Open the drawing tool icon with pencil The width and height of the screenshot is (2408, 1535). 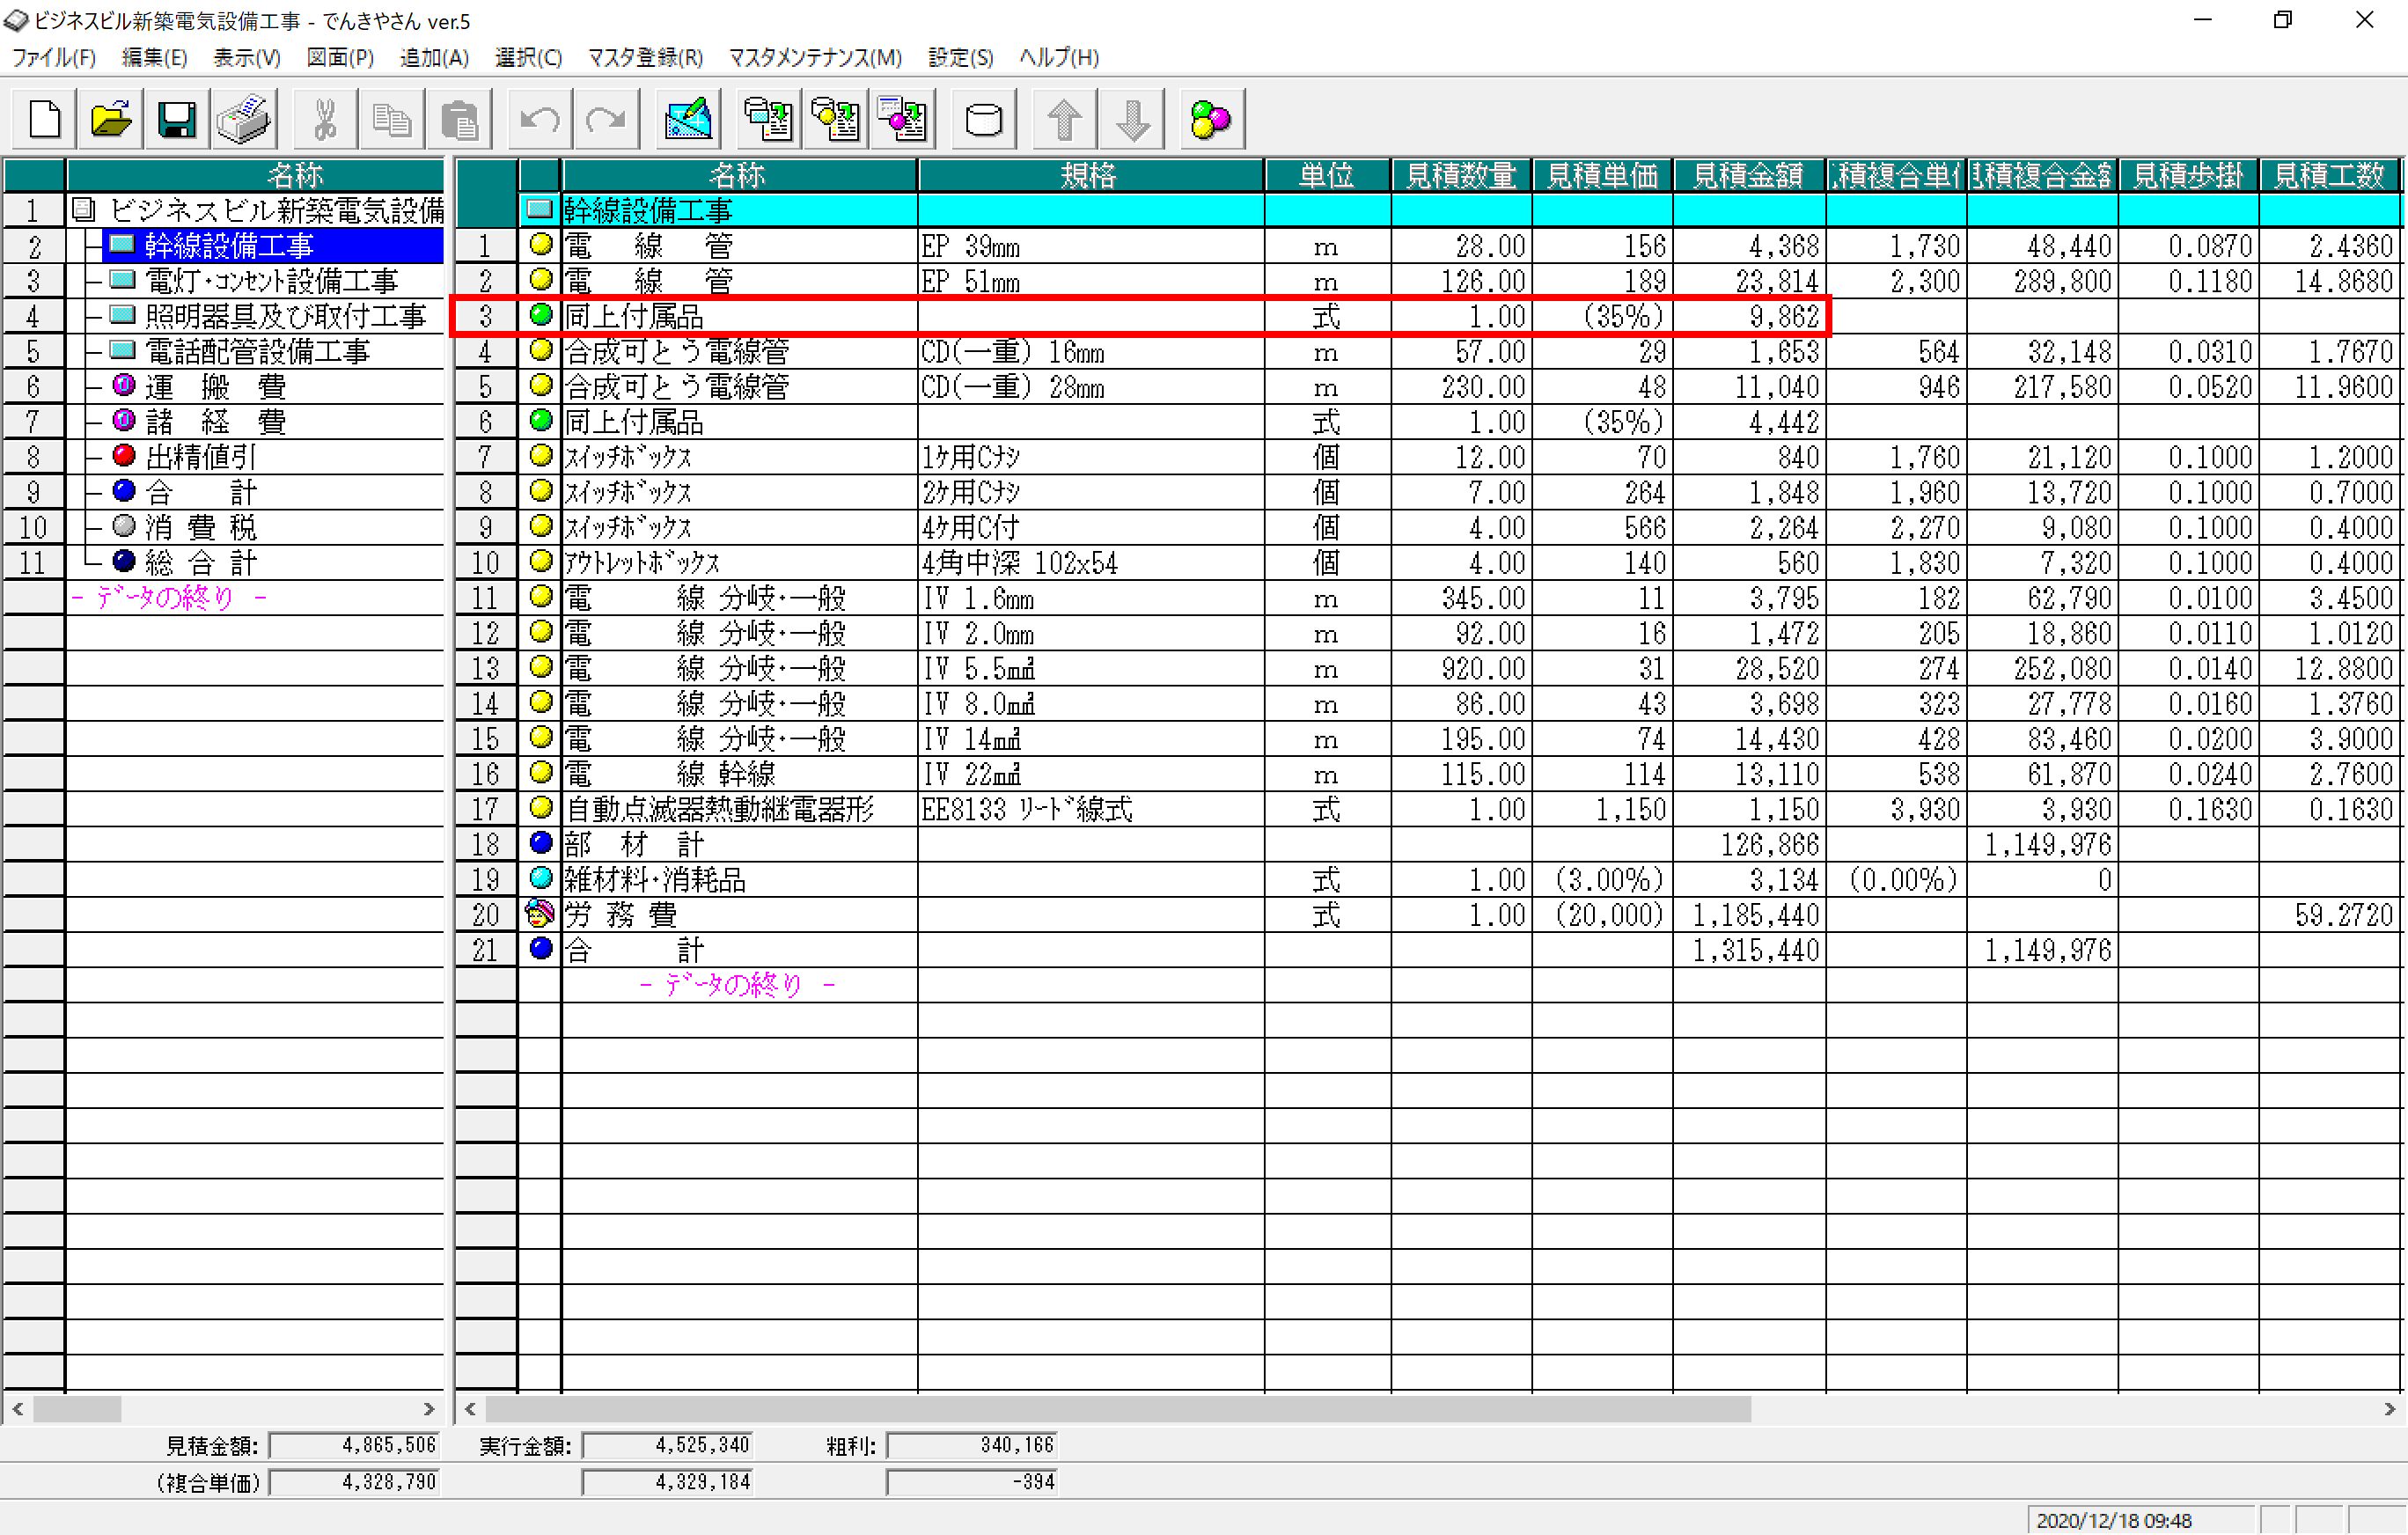click(688, 120)
